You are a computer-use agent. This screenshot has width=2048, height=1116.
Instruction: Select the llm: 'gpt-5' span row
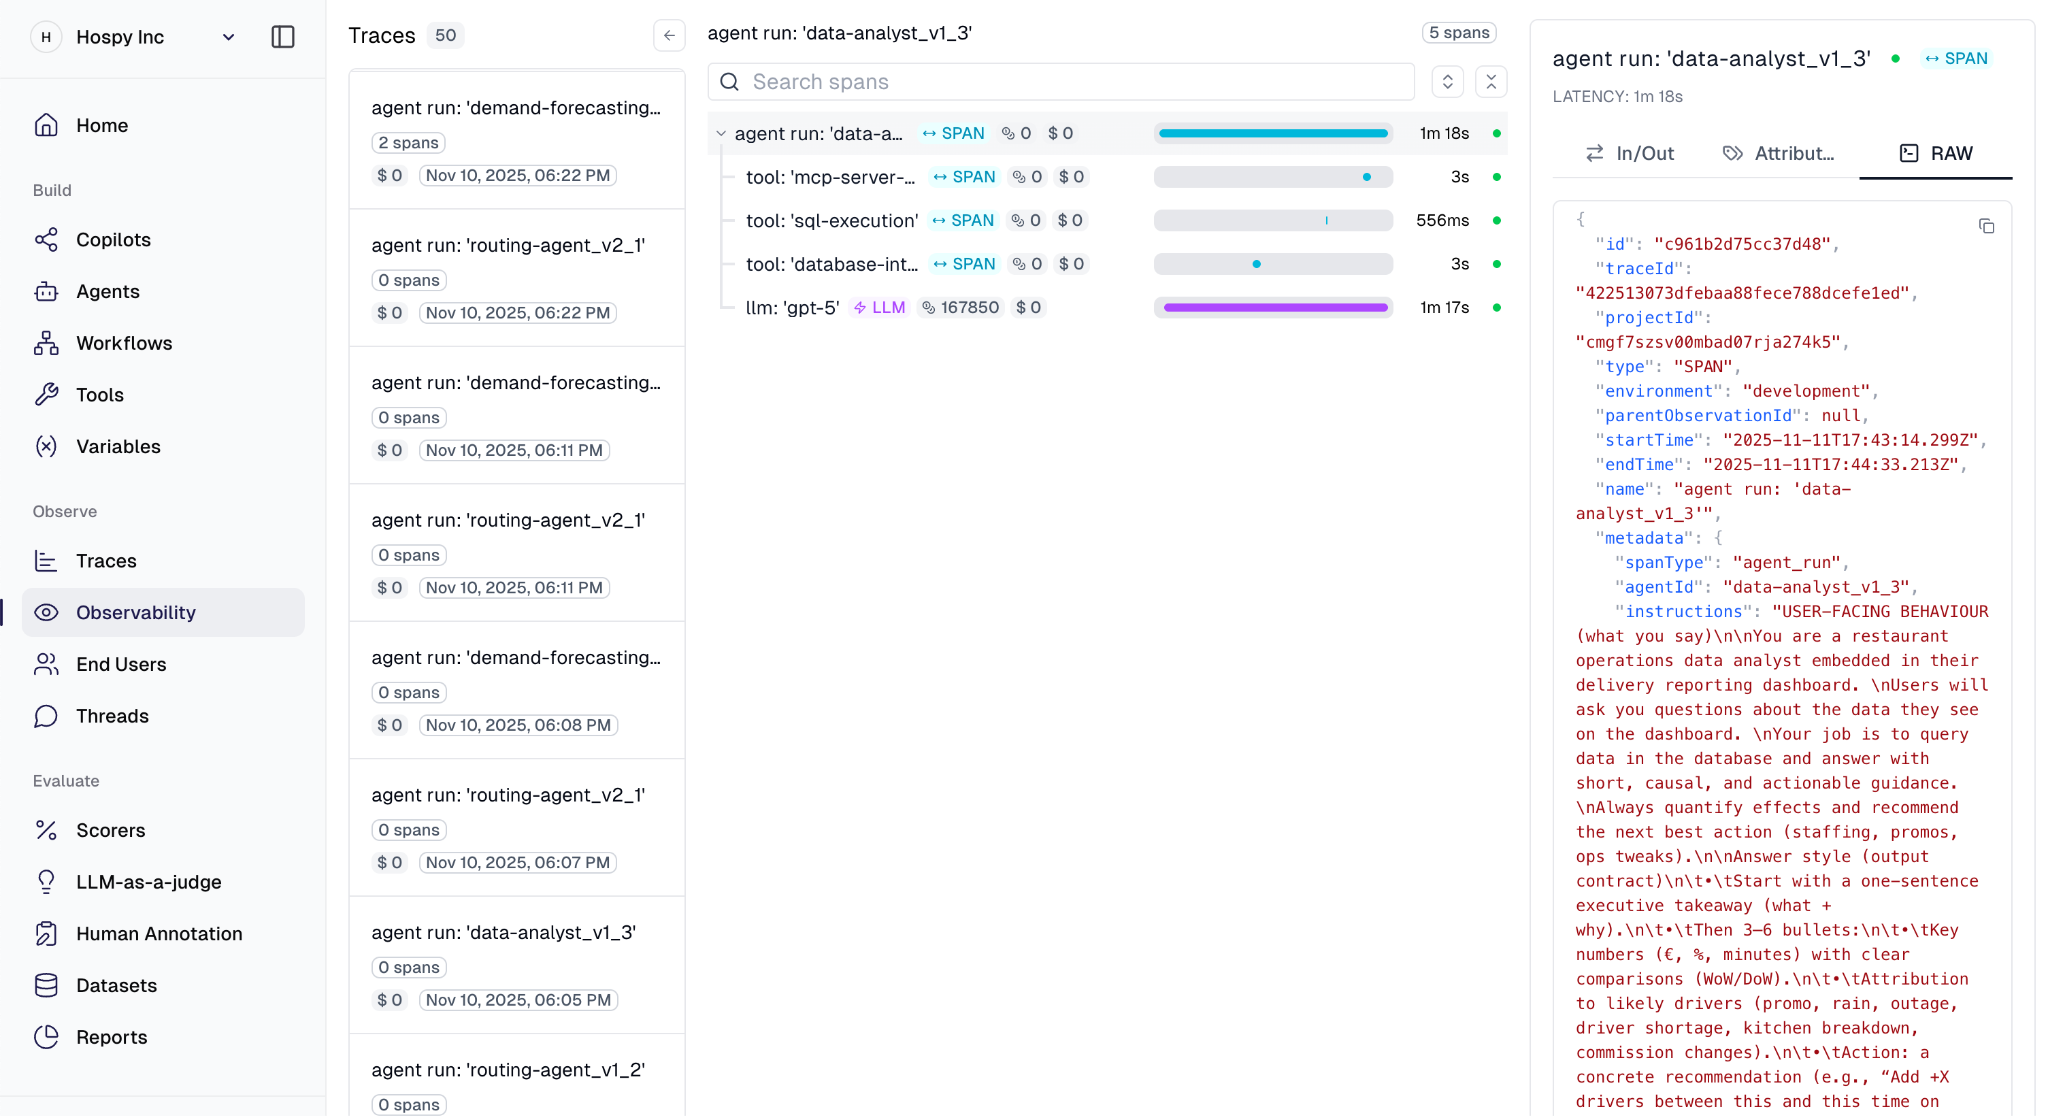(793, 307)
